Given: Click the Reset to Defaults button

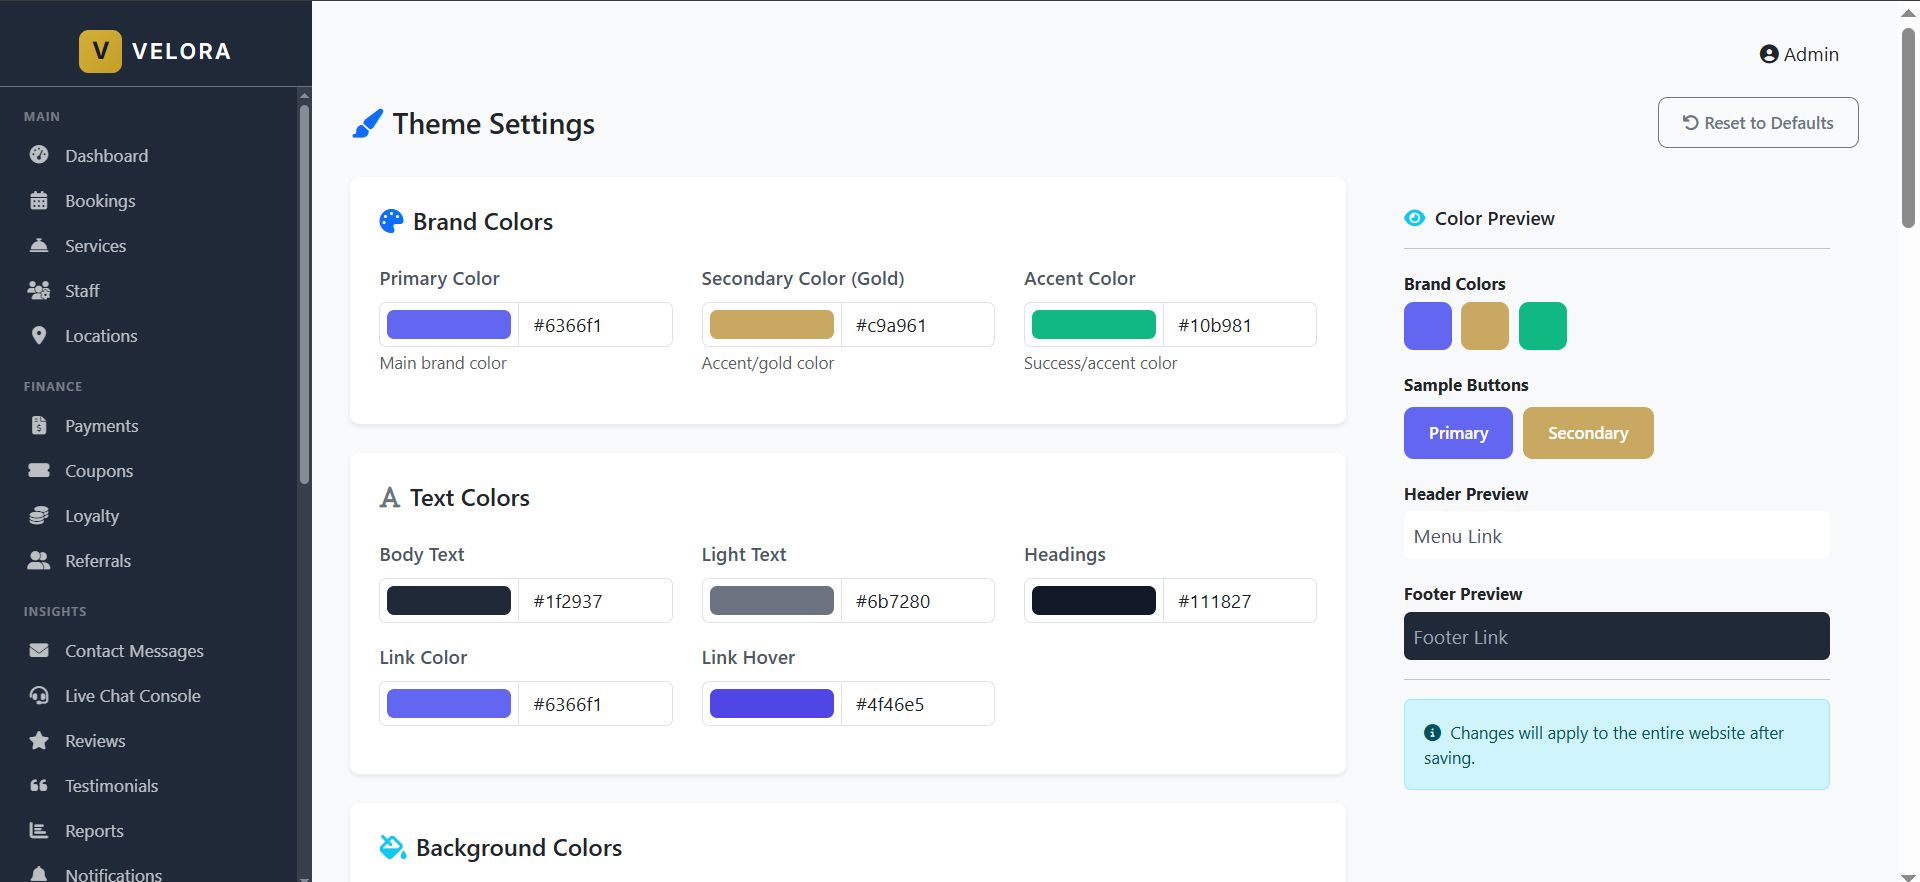Looking at the screenshot, I should pos(1757,123).
